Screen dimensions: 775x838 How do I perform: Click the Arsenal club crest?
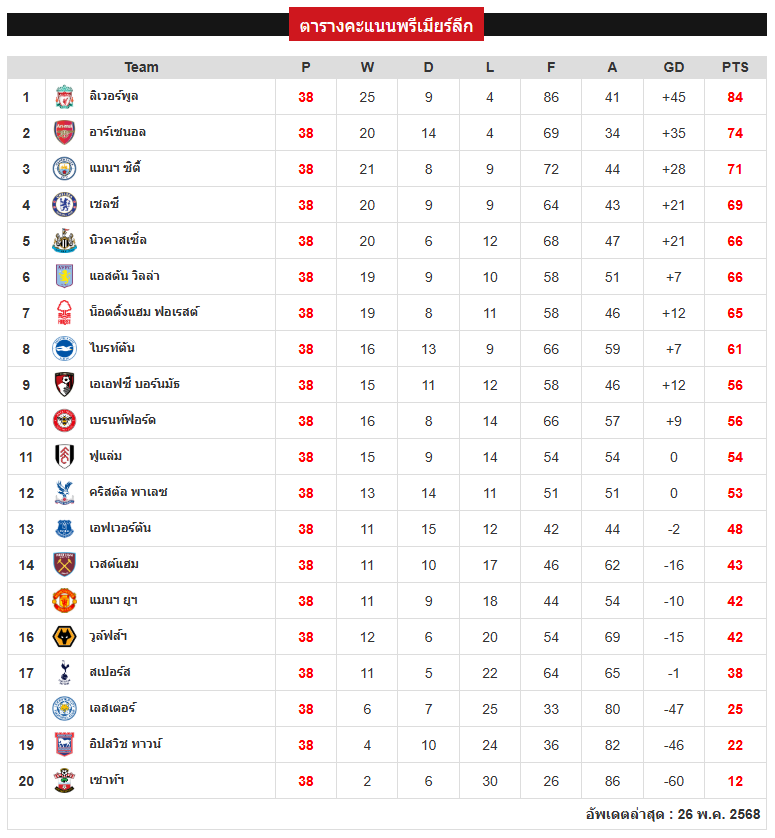click(64, 133)
